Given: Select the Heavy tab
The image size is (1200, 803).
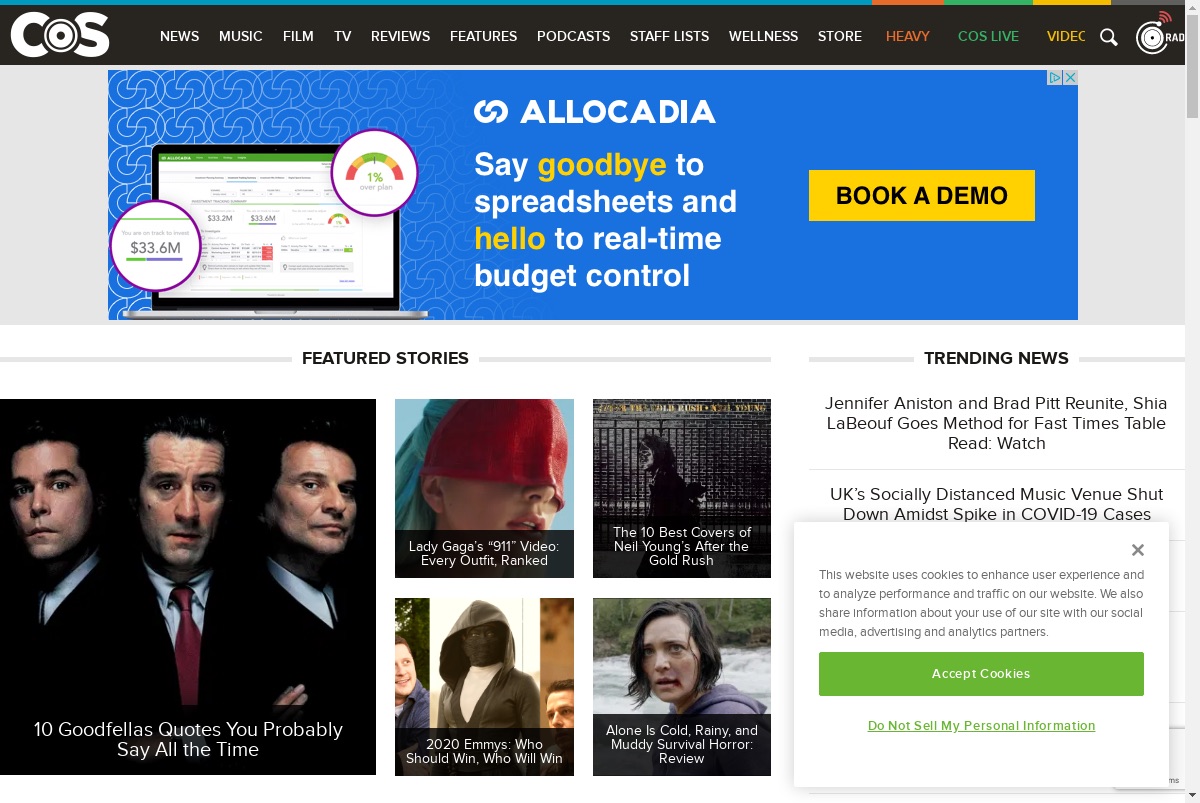Looking at the screenshot, I should 908,36.
